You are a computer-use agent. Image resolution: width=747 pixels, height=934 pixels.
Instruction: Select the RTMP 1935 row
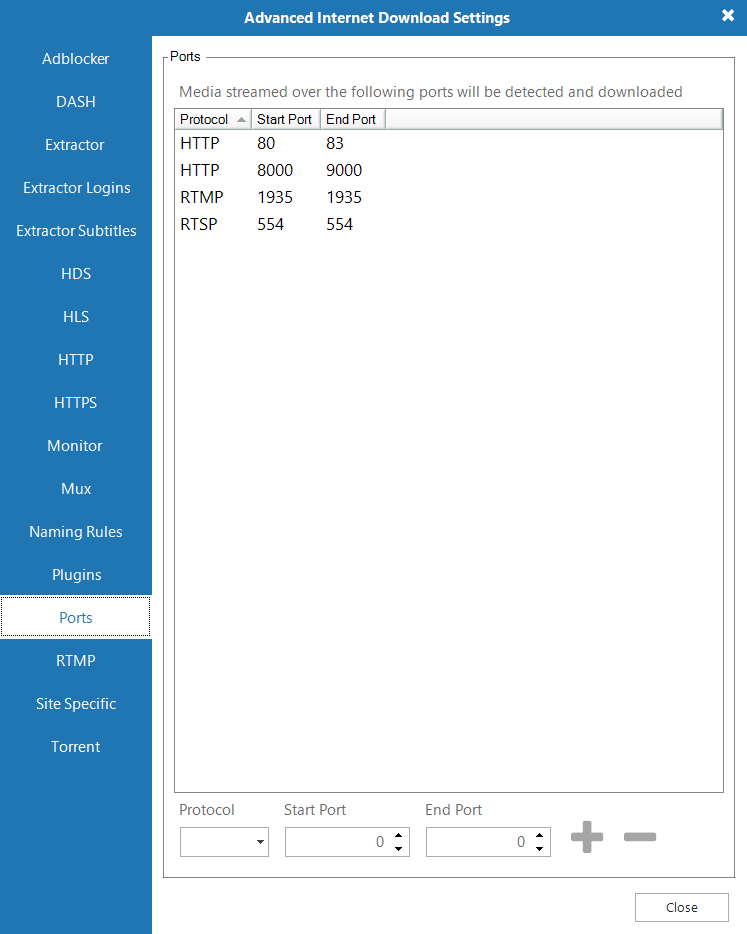pyautogui.click(x=449, y=197)
